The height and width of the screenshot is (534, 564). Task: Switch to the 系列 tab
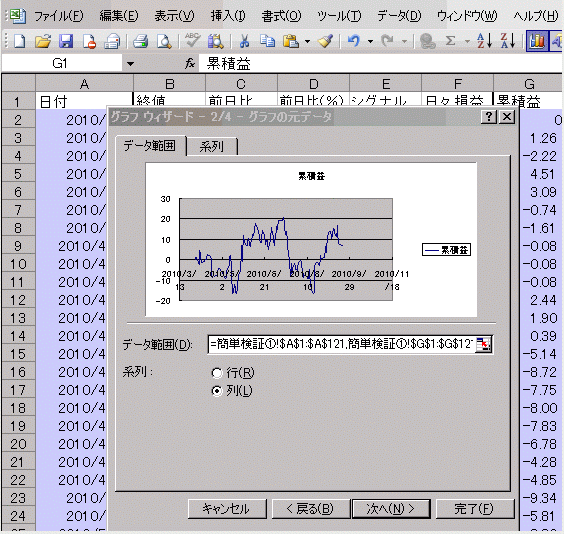pos(212,146)
